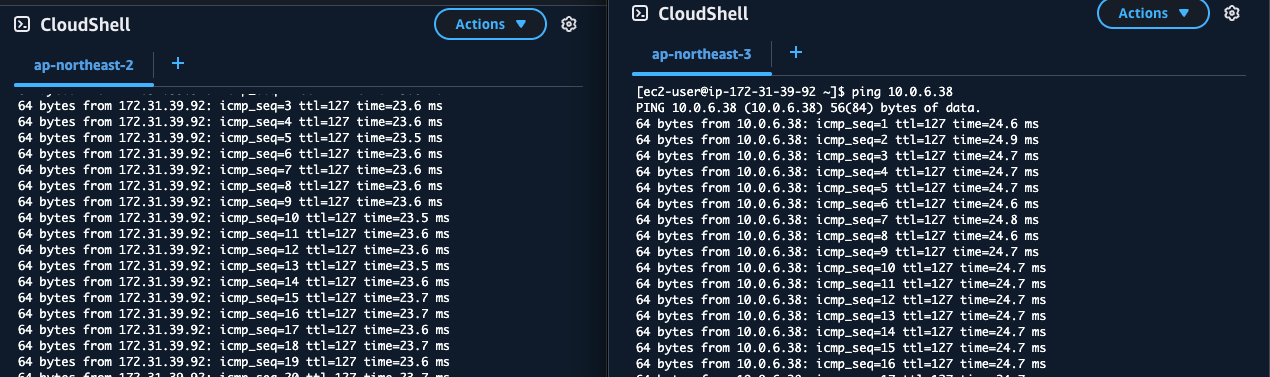Click 'PING 10.0.6.38 (10.0.6.38) 56(84) bytes' line

(808, 108)
